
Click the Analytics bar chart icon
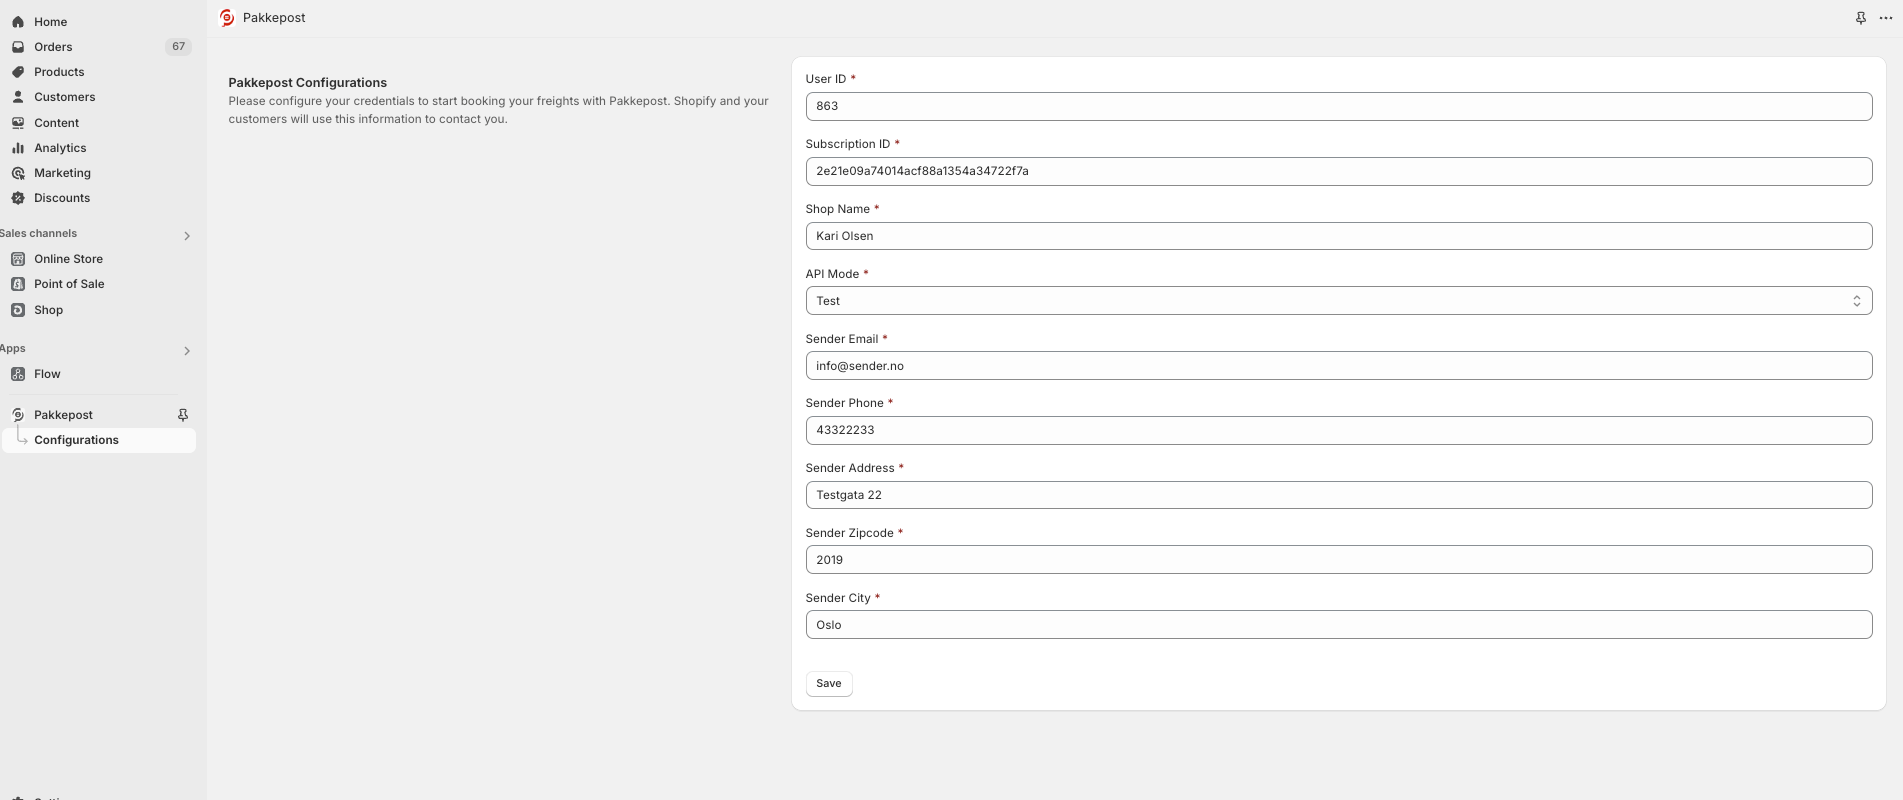(x=18, y=148)
